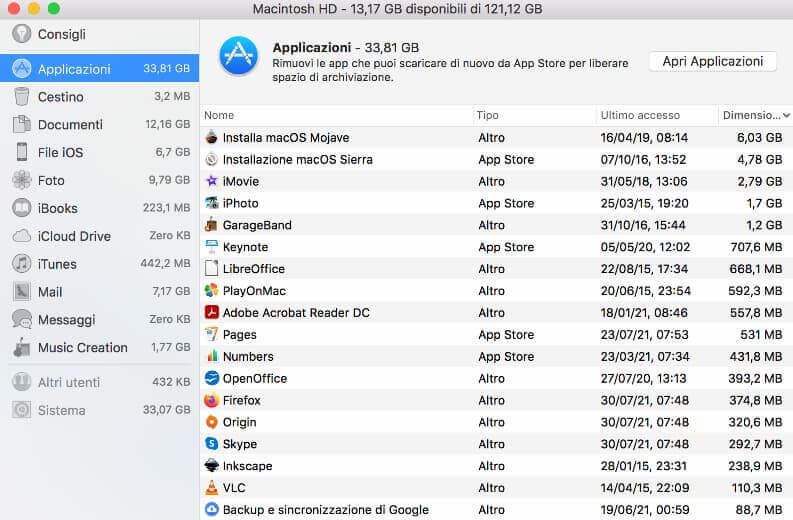Click the Foto flower icon

(x=21, y=180)
